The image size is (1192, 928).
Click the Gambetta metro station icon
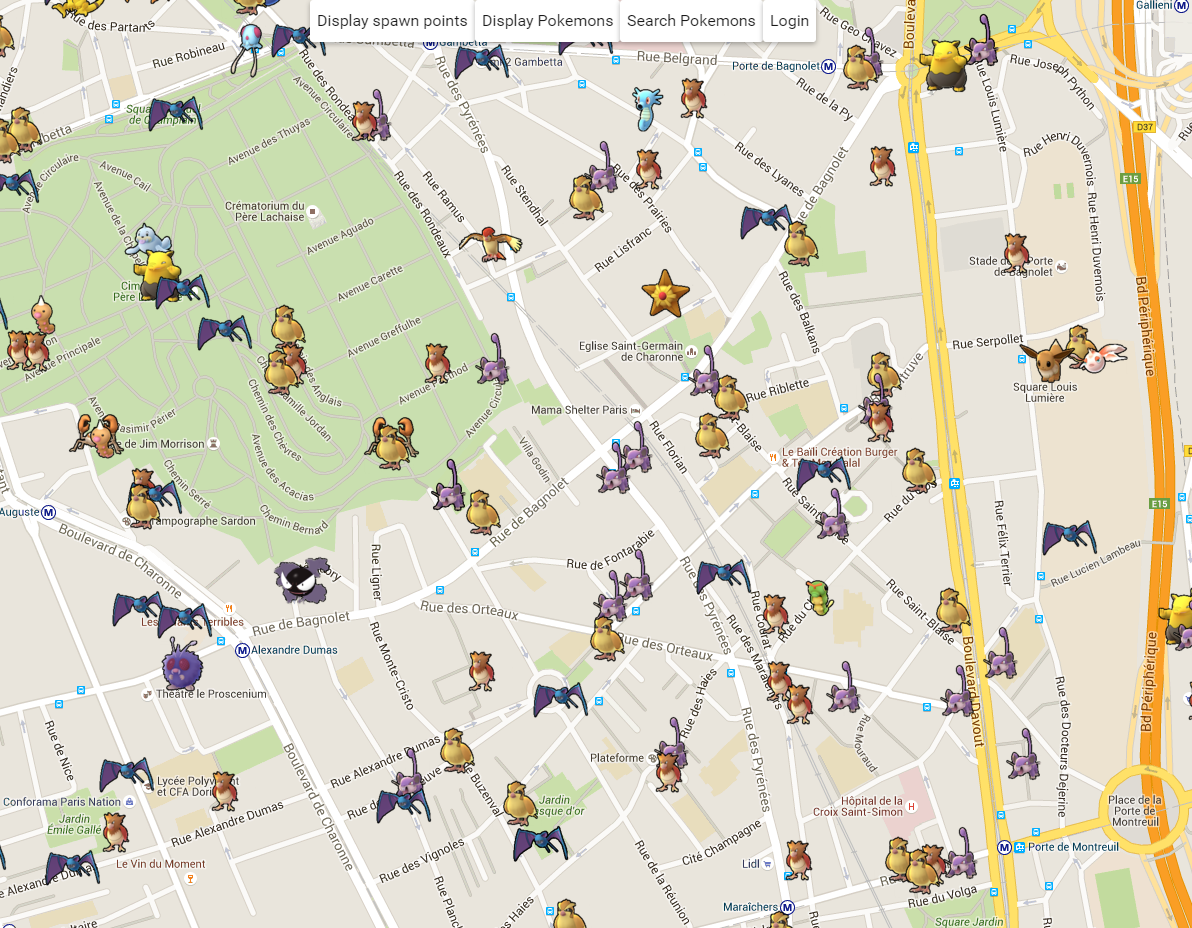click(x=430, y=43)
